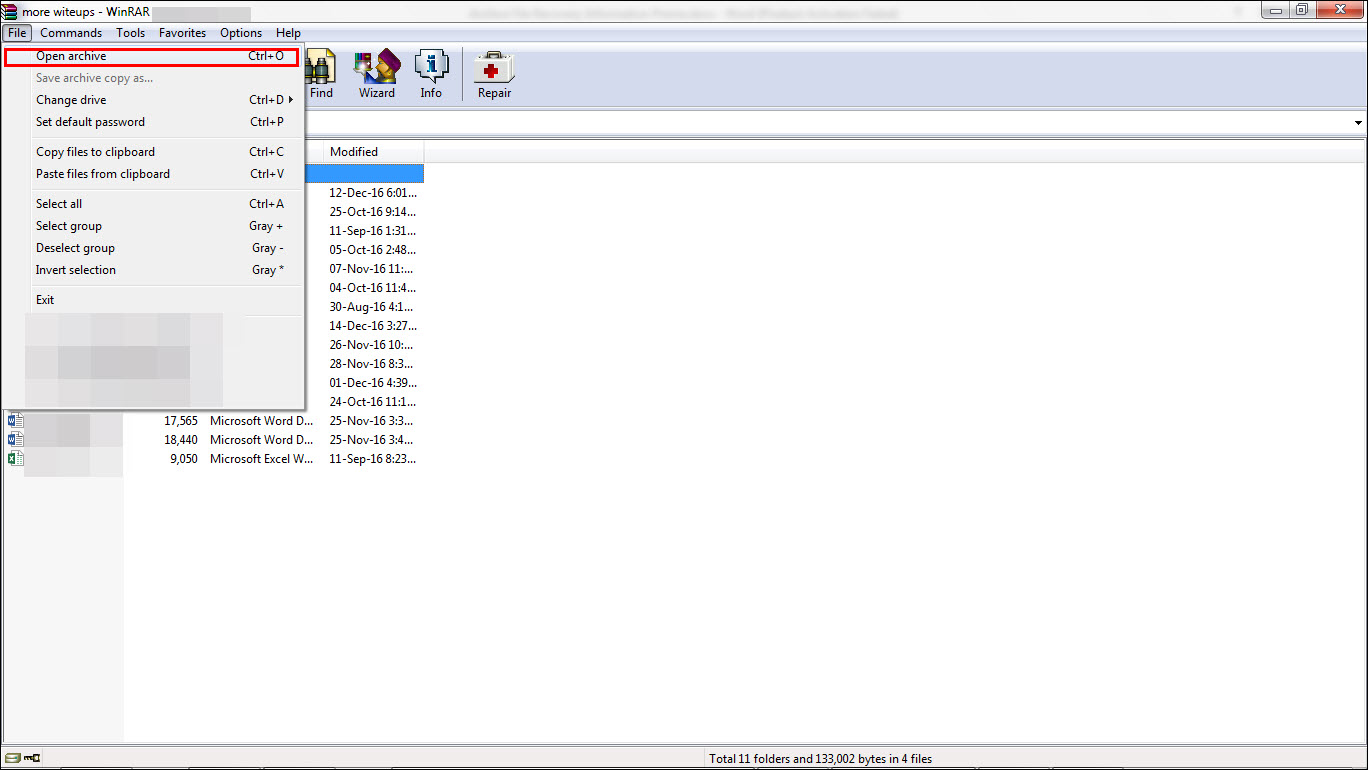Click the 25-Nov-16 3:3 modified date

tap(373, 421)
